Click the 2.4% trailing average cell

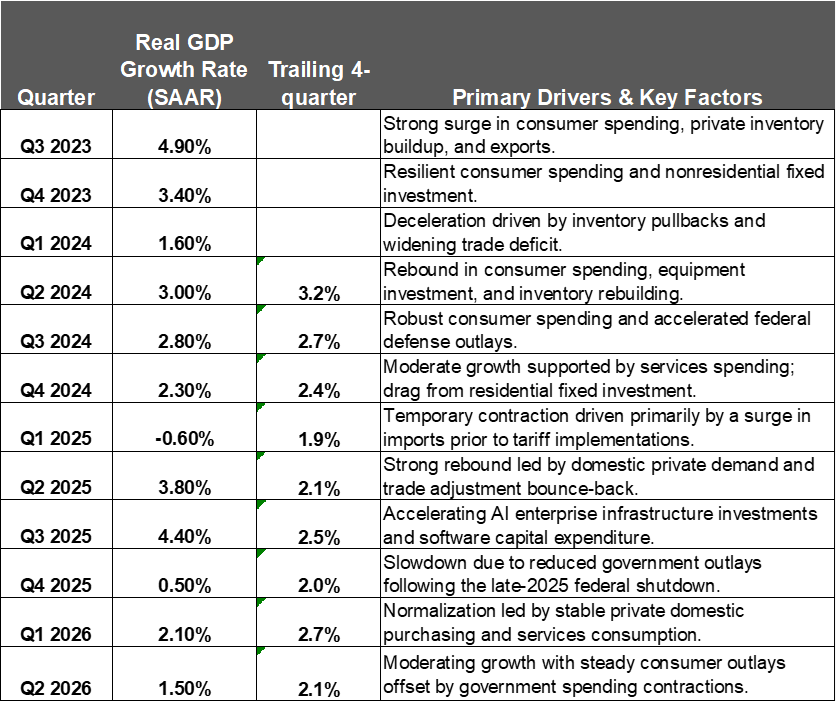318,378
